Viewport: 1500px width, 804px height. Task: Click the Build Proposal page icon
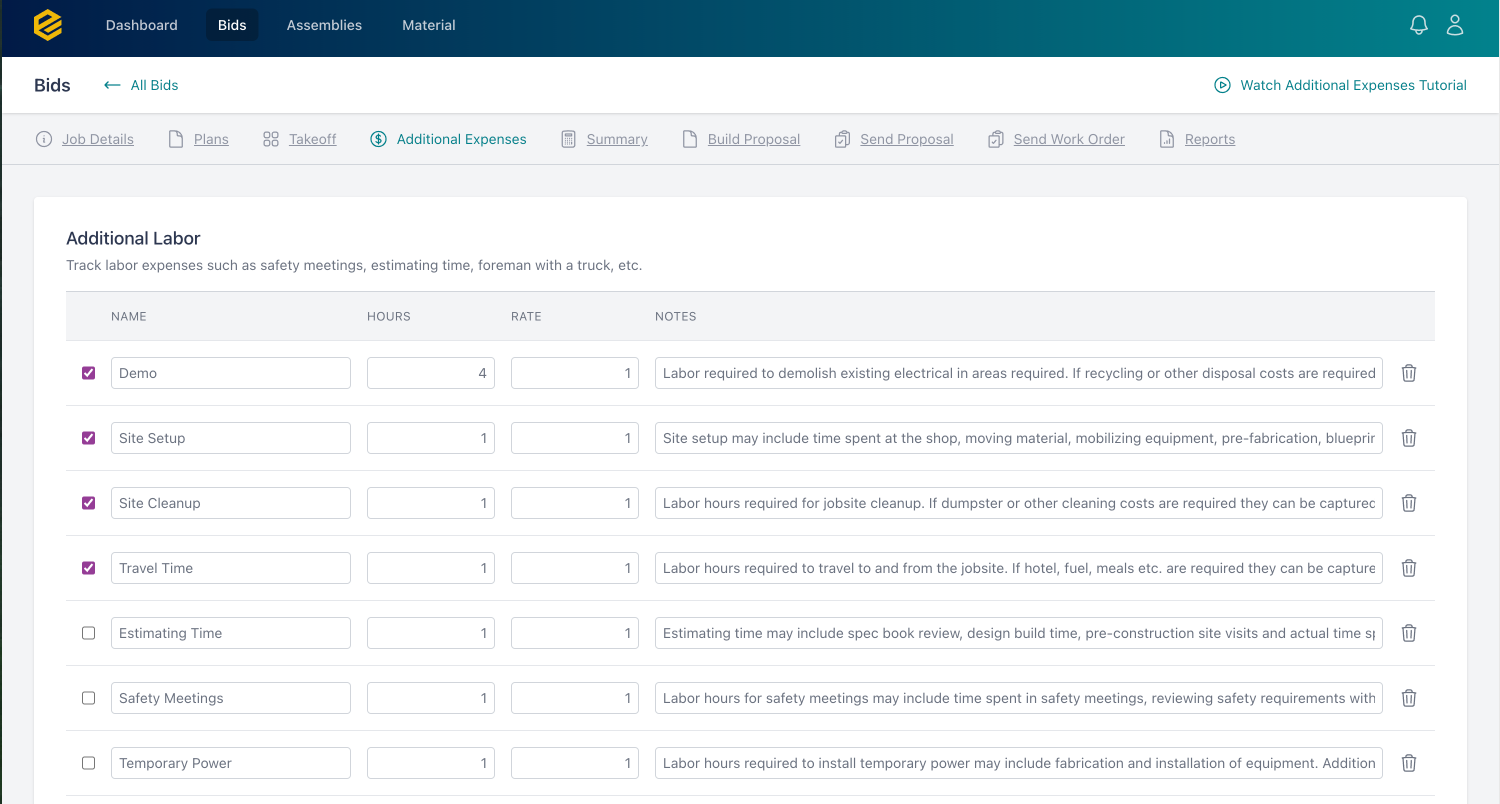689,139
